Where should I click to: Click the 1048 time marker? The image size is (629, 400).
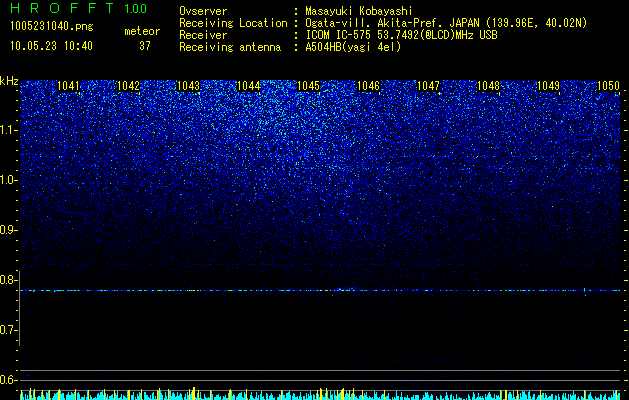pyautogui.click(x=488, y=86)
